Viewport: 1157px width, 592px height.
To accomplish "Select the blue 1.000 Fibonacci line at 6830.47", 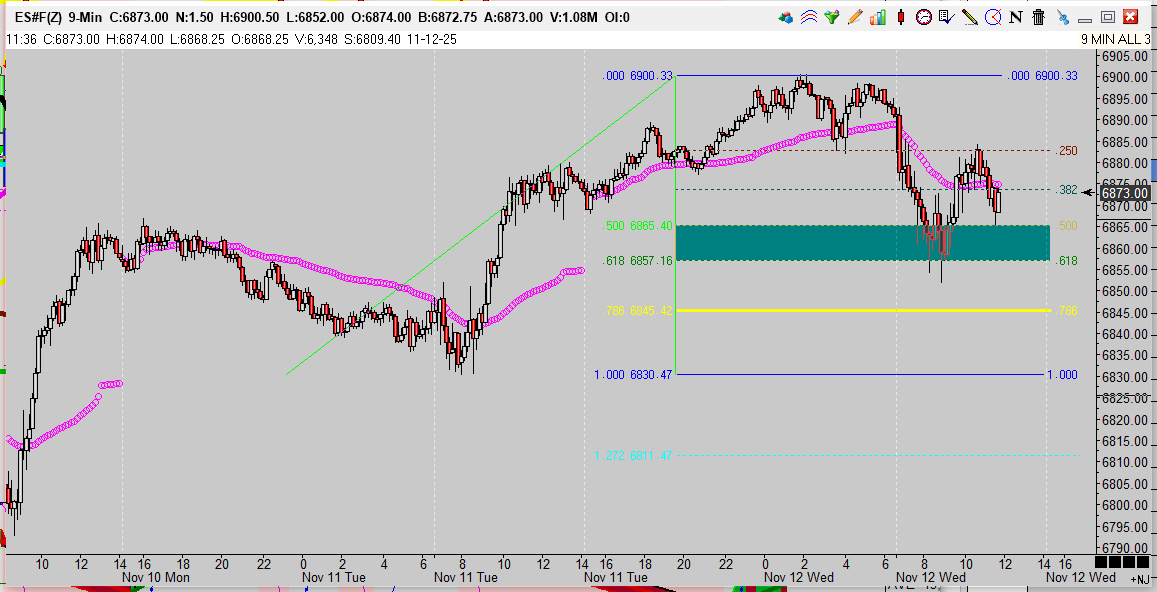I will click(860, 374).
